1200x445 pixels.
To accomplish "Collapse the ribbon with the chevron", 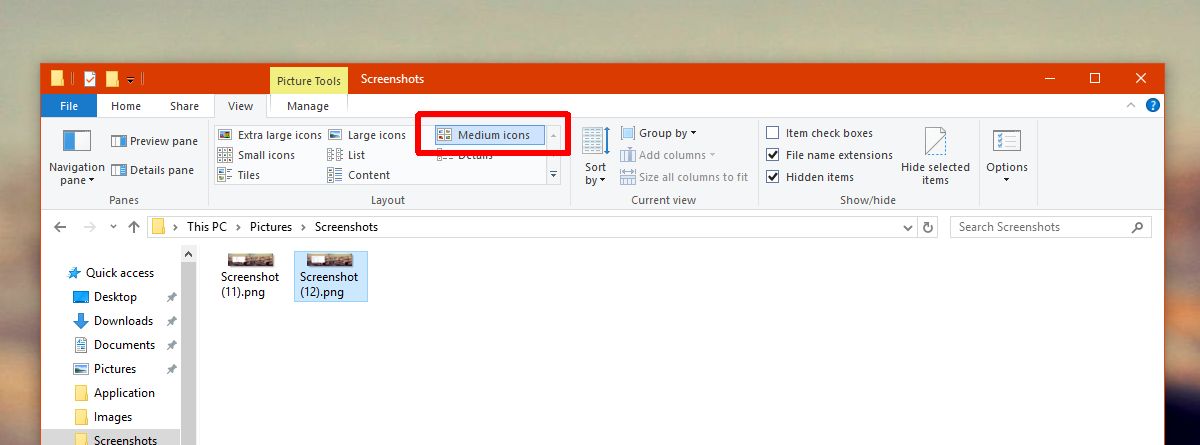I will tap(1131, 105).
